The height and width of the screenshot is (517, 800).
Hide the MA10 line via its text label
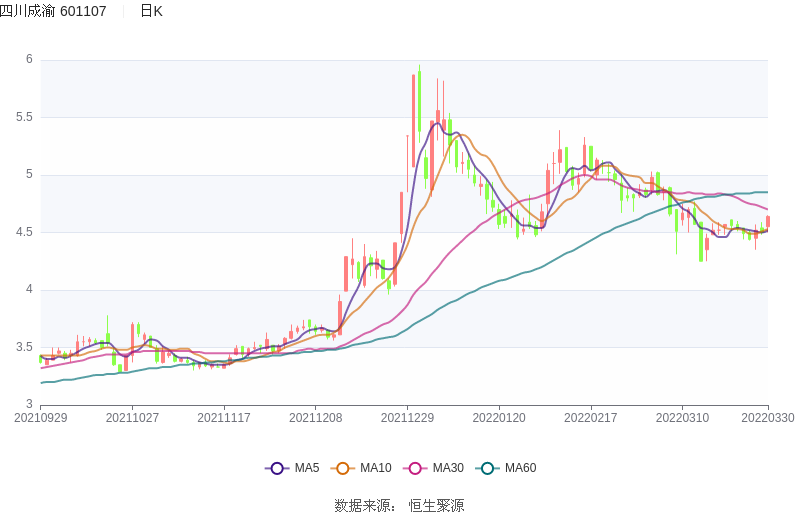[375, 468]
